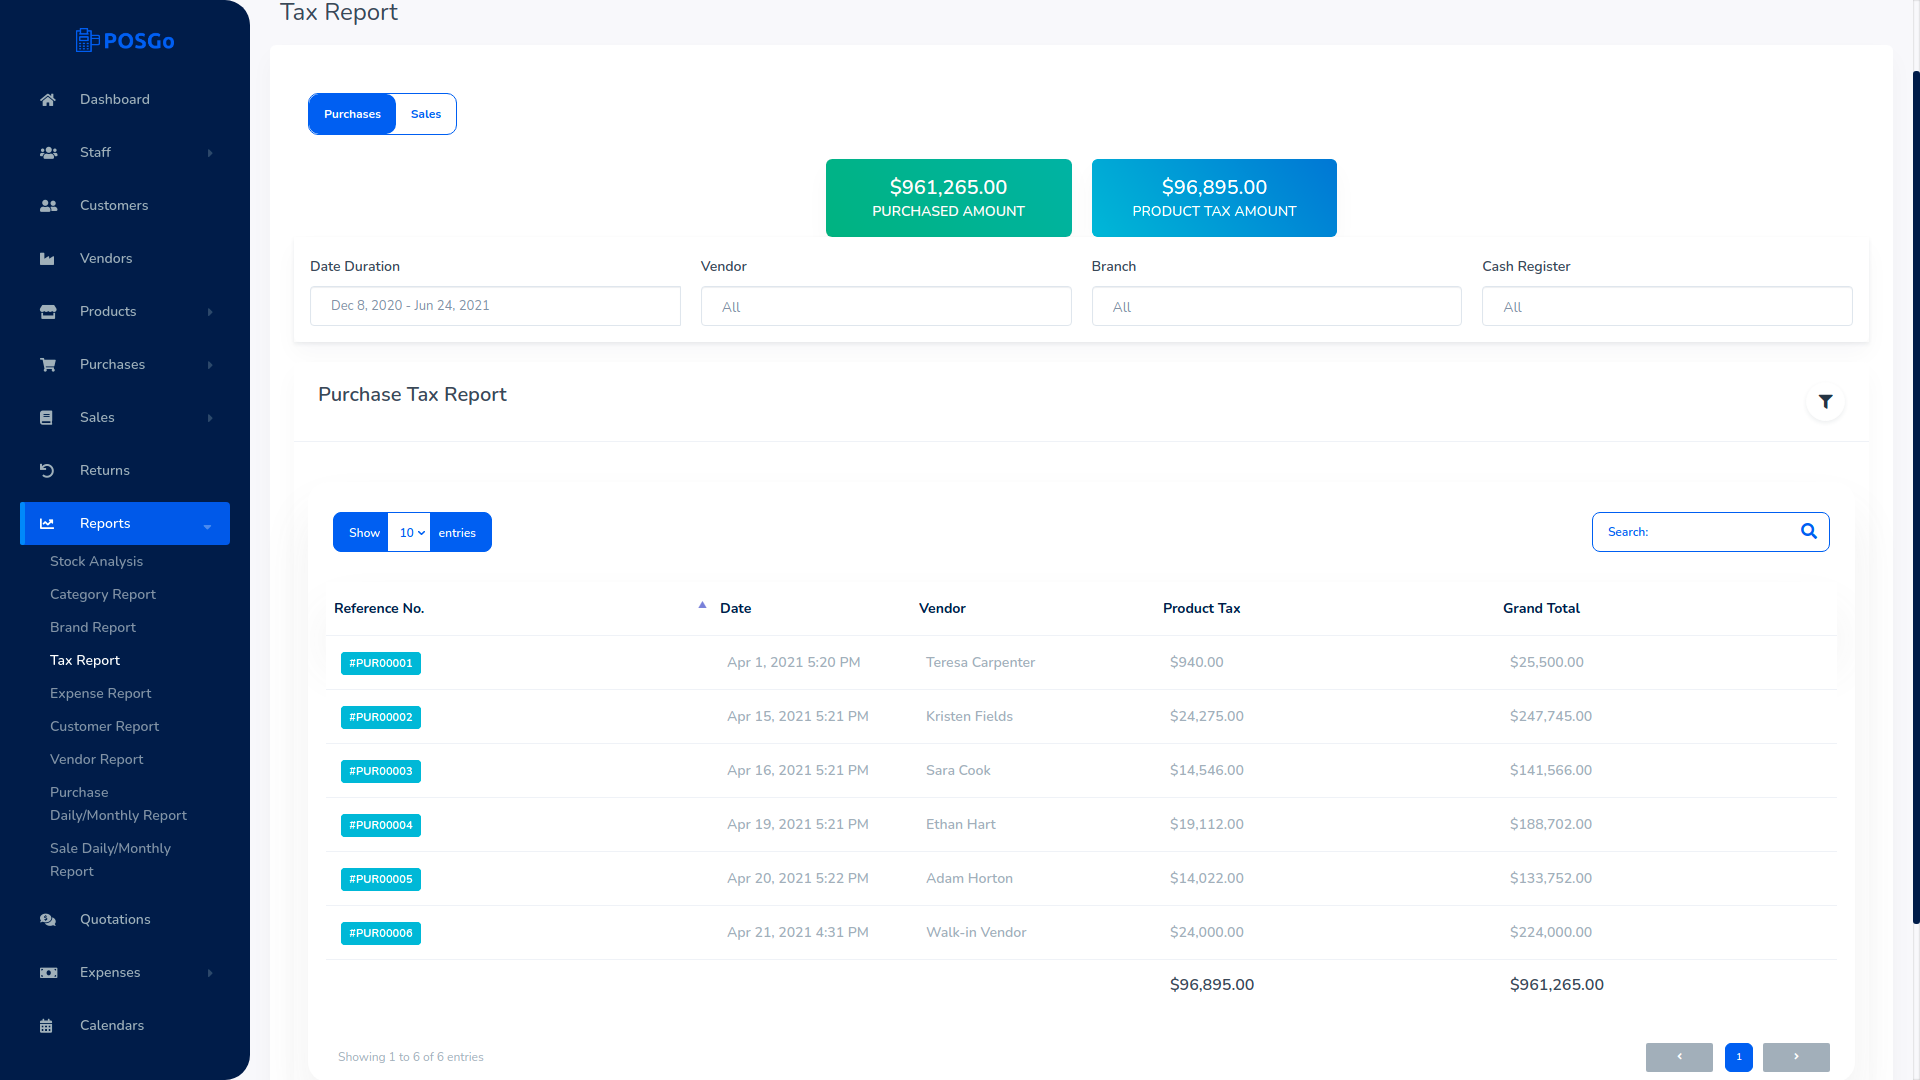1920x1080 pixels.
Task: Click the Reports sidebar icon
Action: click(x=46, y=522)
